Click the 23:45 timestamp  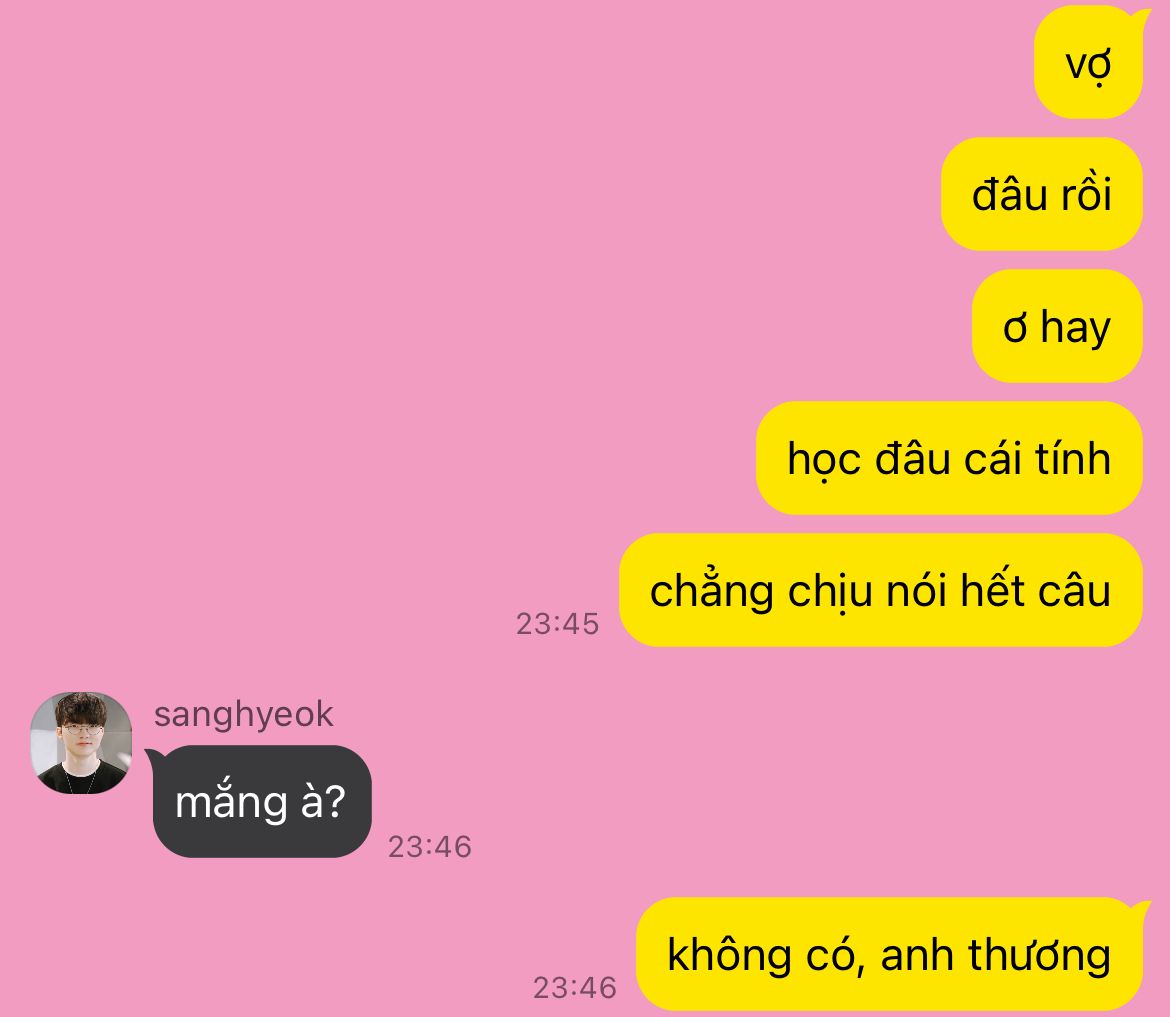(557, 624)
